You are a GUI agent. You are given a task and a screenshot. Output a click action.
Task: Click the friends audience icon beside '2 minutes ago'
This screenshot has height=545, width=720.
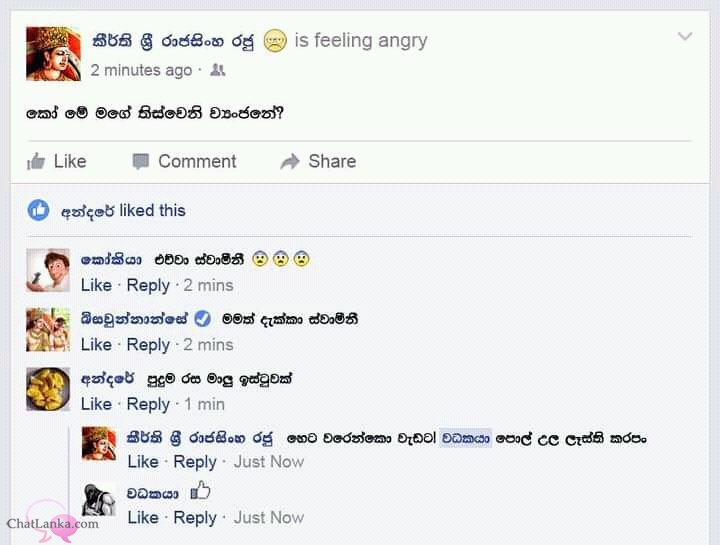coord(217,70)
